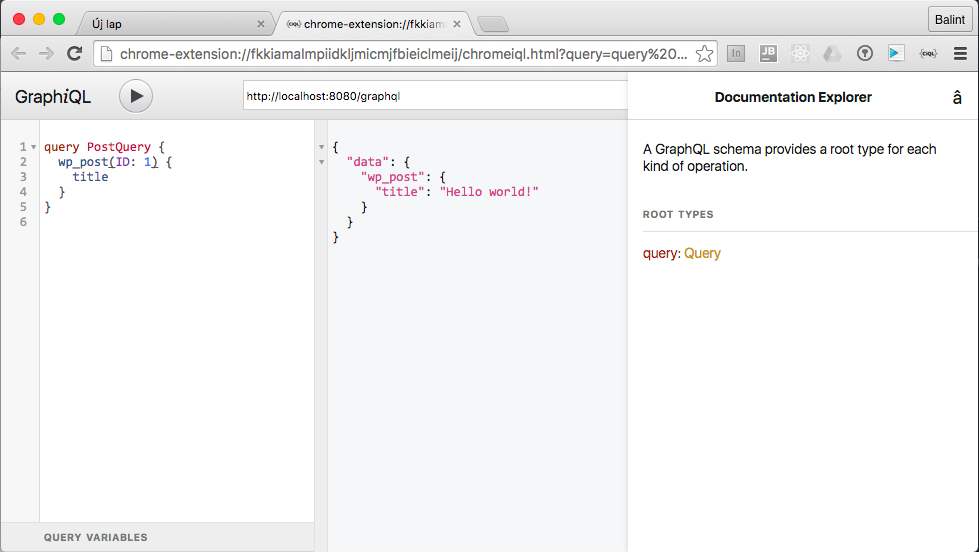Collapse the root object in the result
Screen dimensions: 979x552
(322, 147)
